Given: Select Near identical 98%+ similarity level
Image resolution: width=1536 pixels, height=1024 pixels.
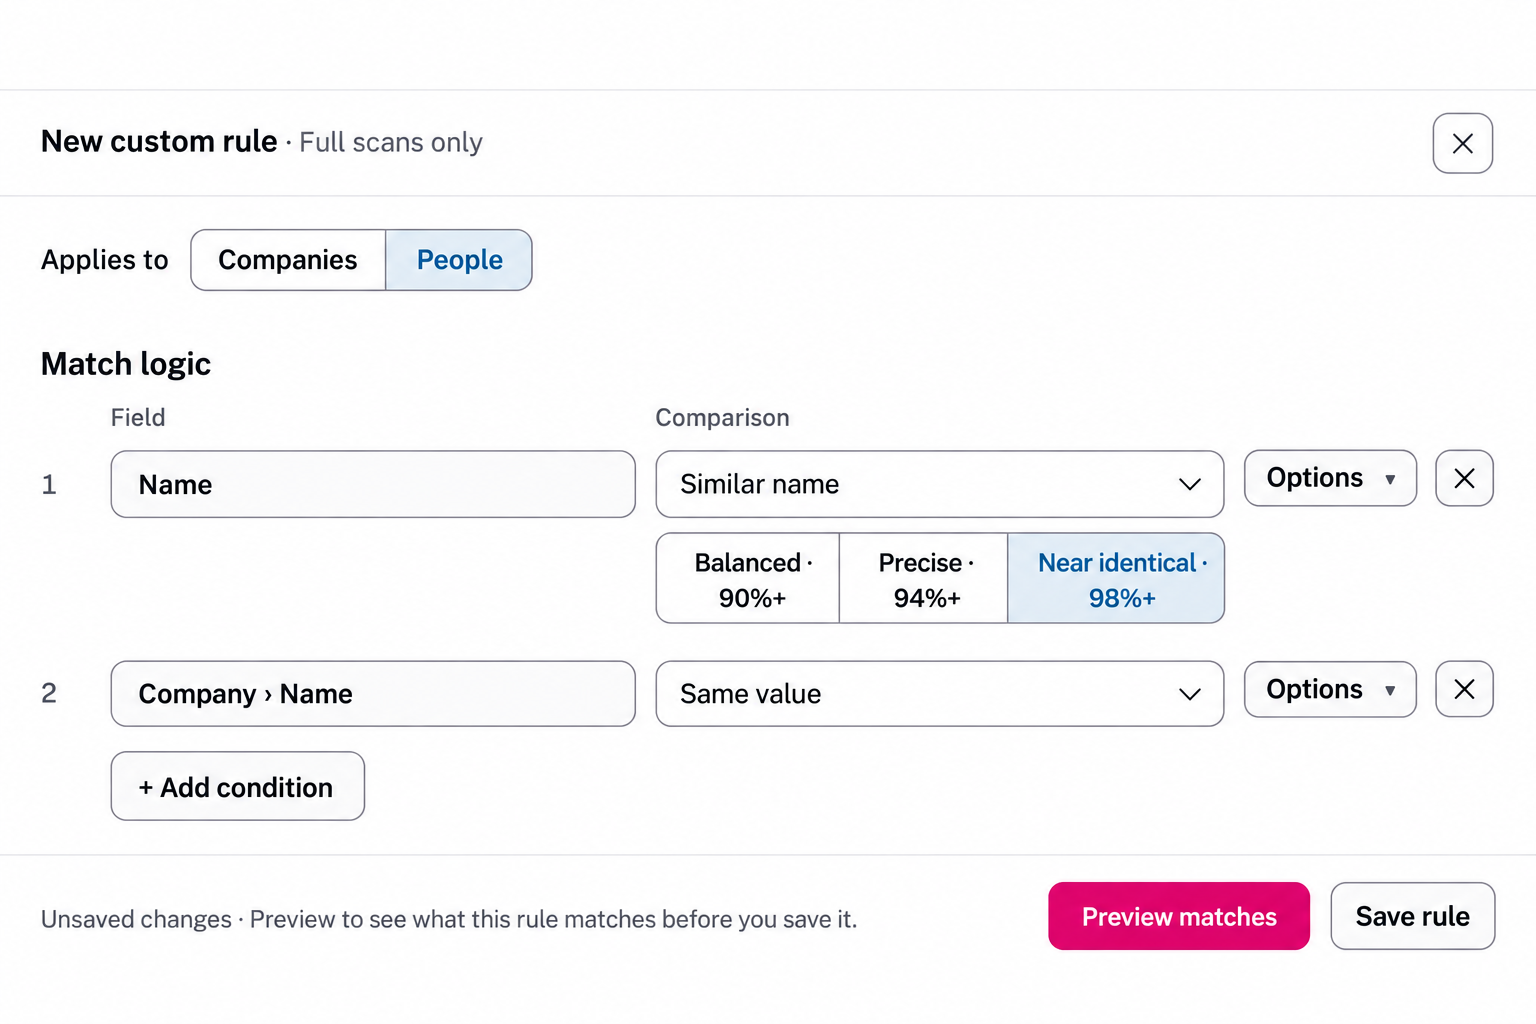Looking at the screenshot, I should click(x=1116, y=578).
